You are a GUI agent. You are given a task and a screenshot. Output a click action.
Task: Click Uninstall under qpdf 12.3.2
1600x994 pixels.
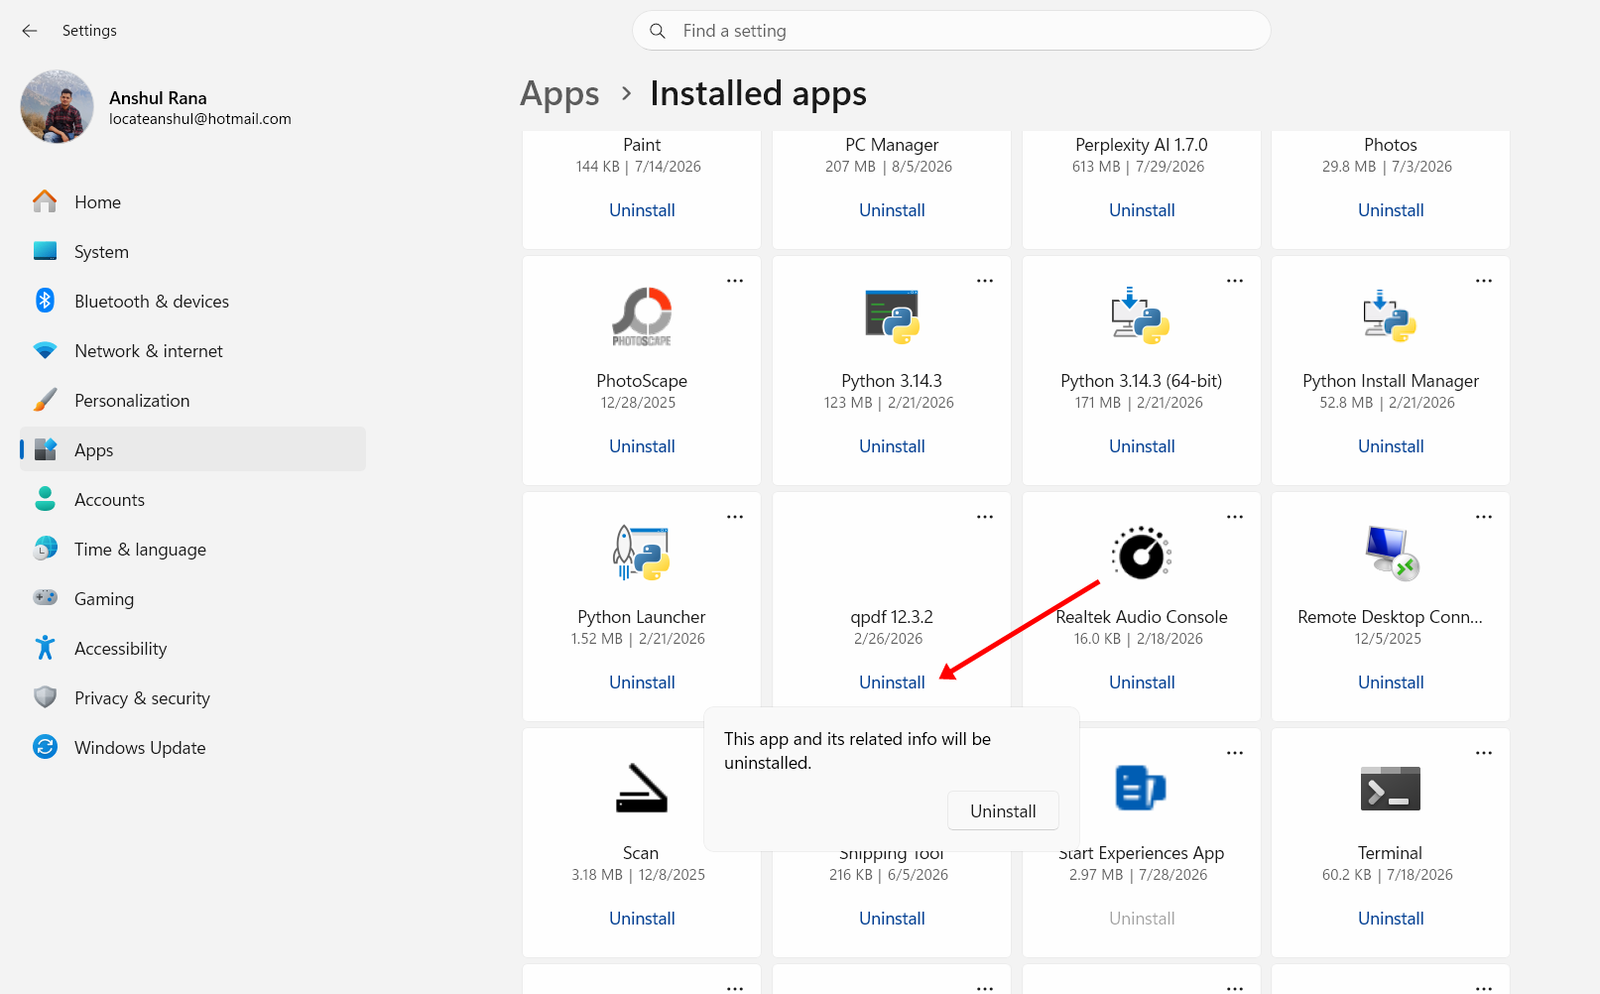[x=892, y=682]
